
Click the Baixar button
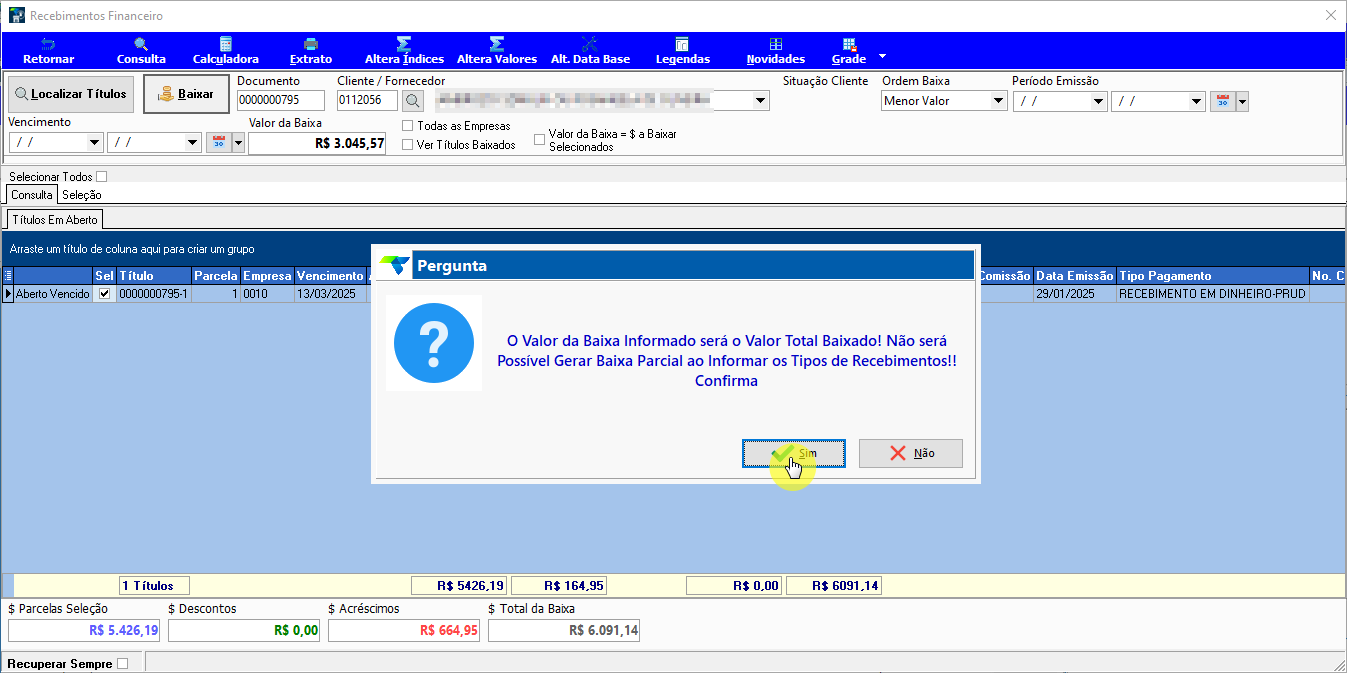tap(186, 94)
